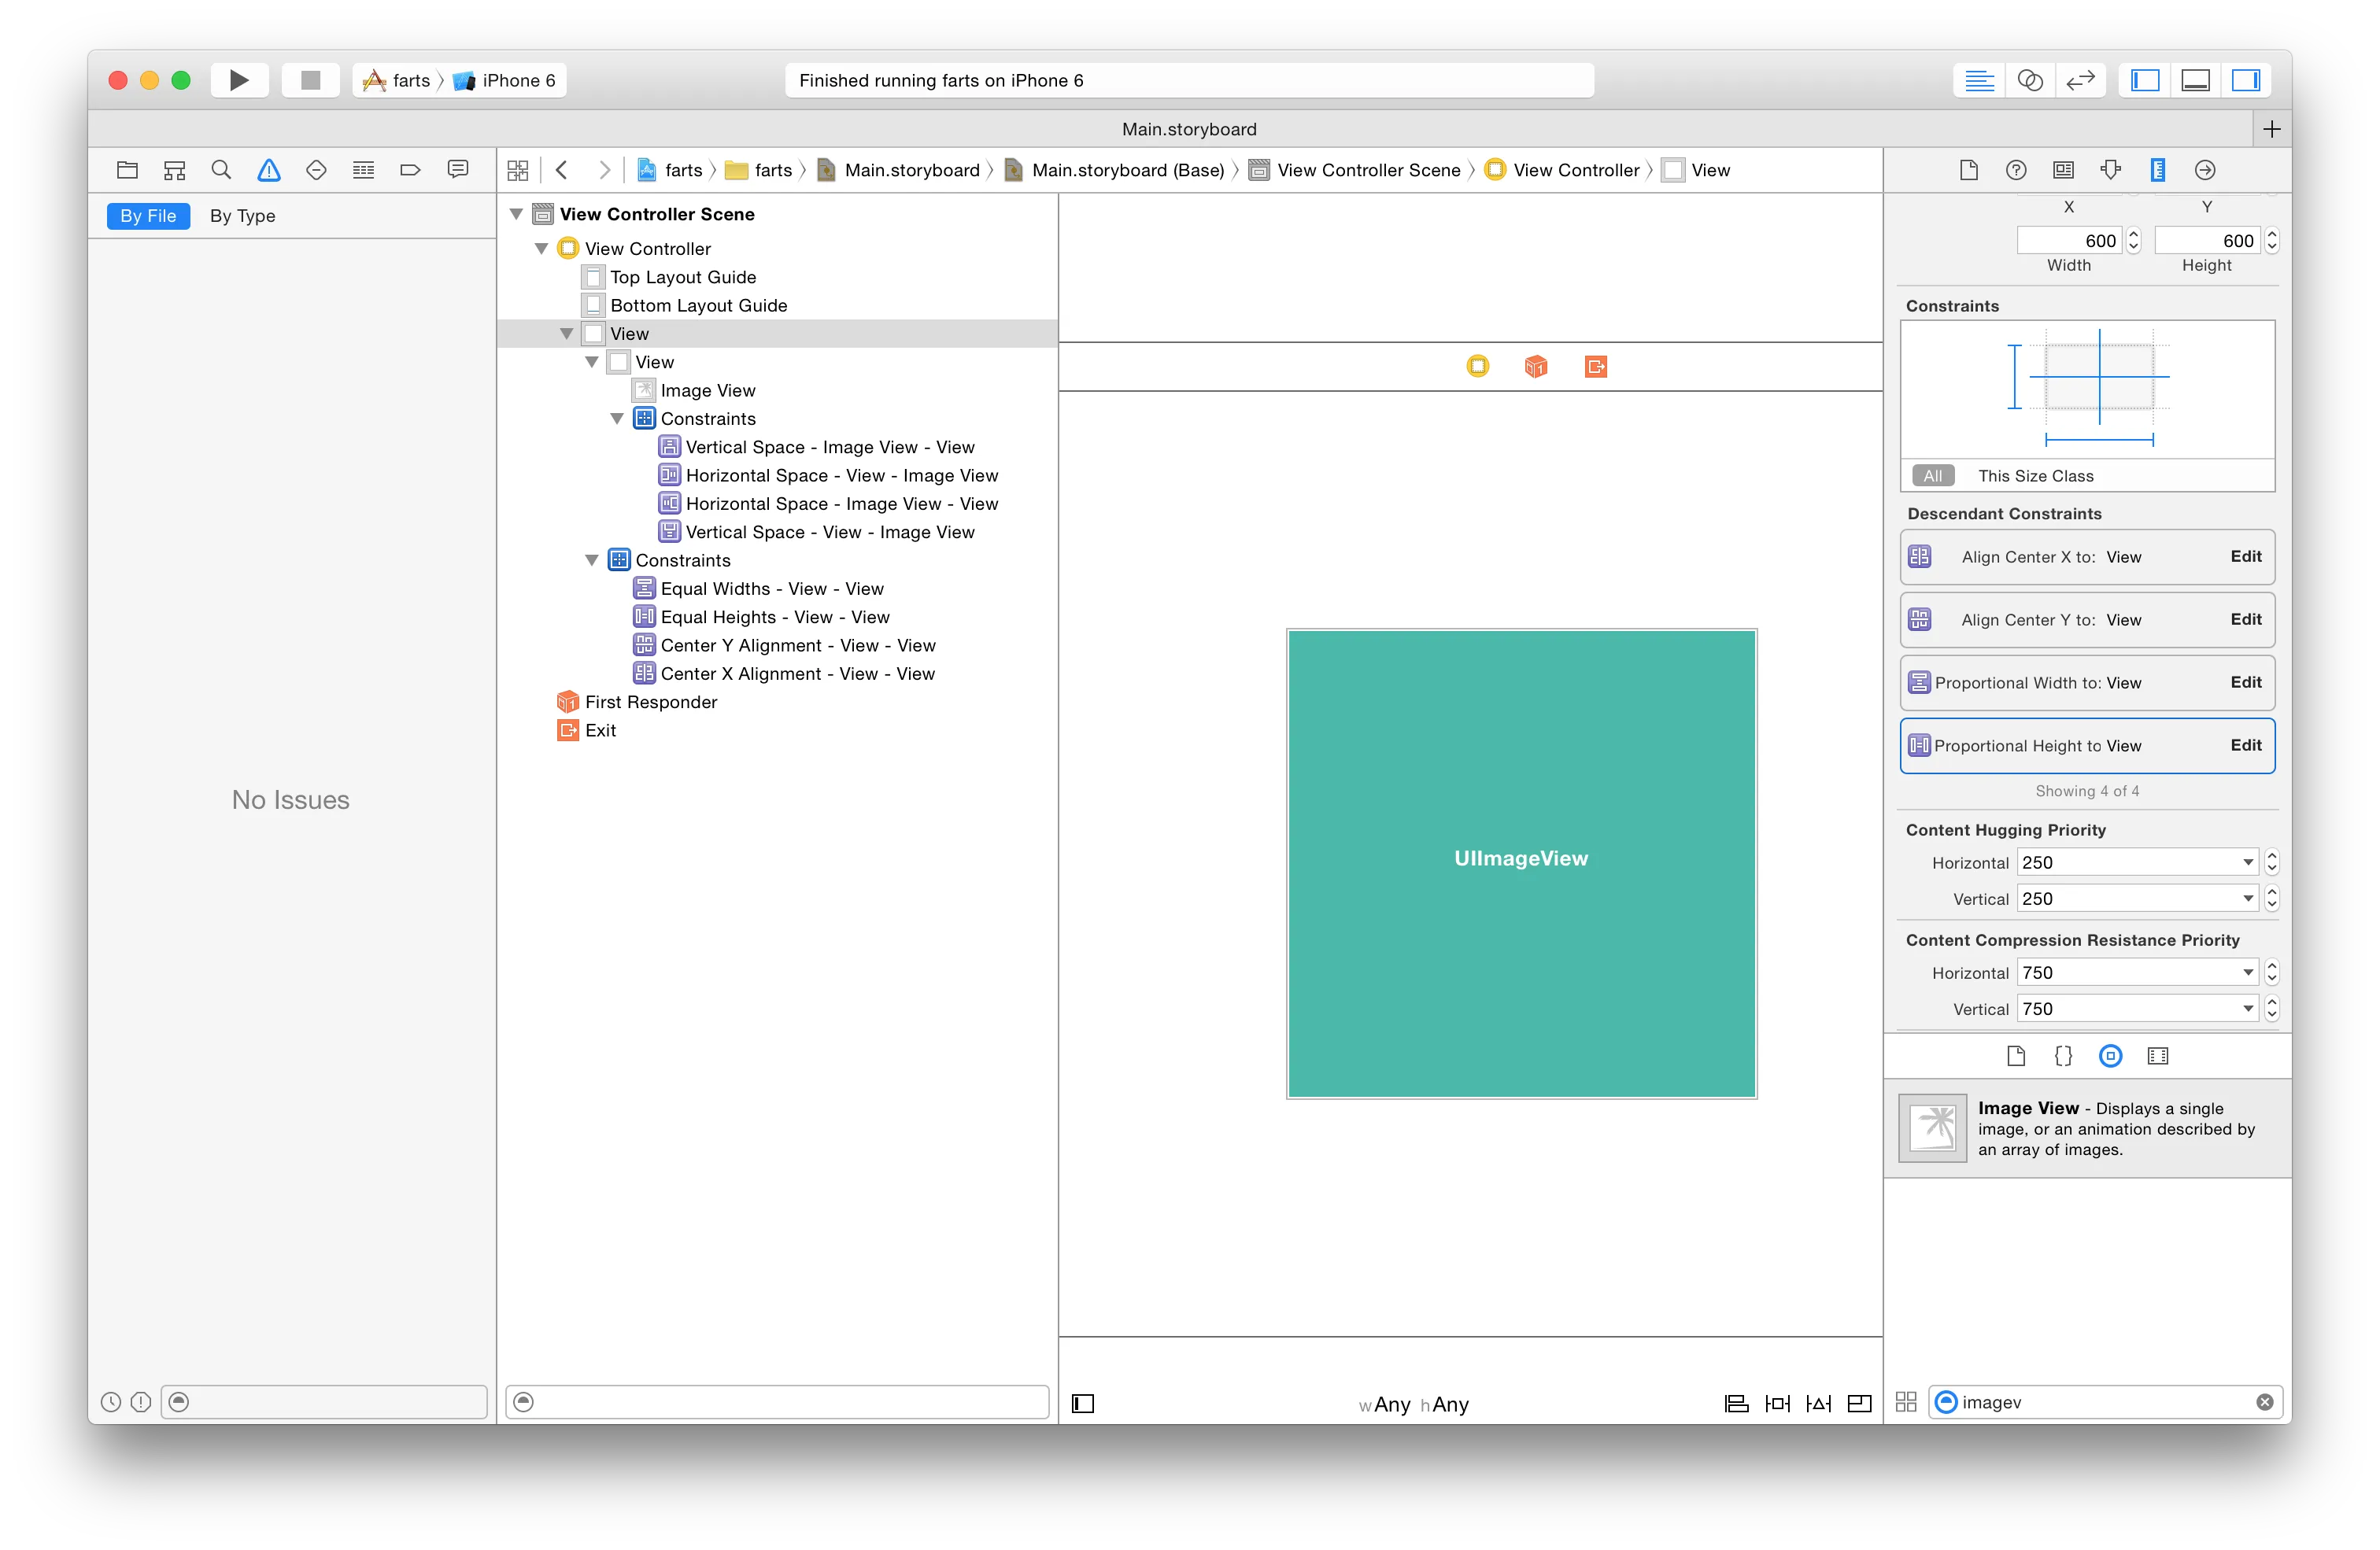Image resolution: width=2380 pixels, height=1550 pixels.
Task: Open the symbol navigator icon
Action: [174, 170]
